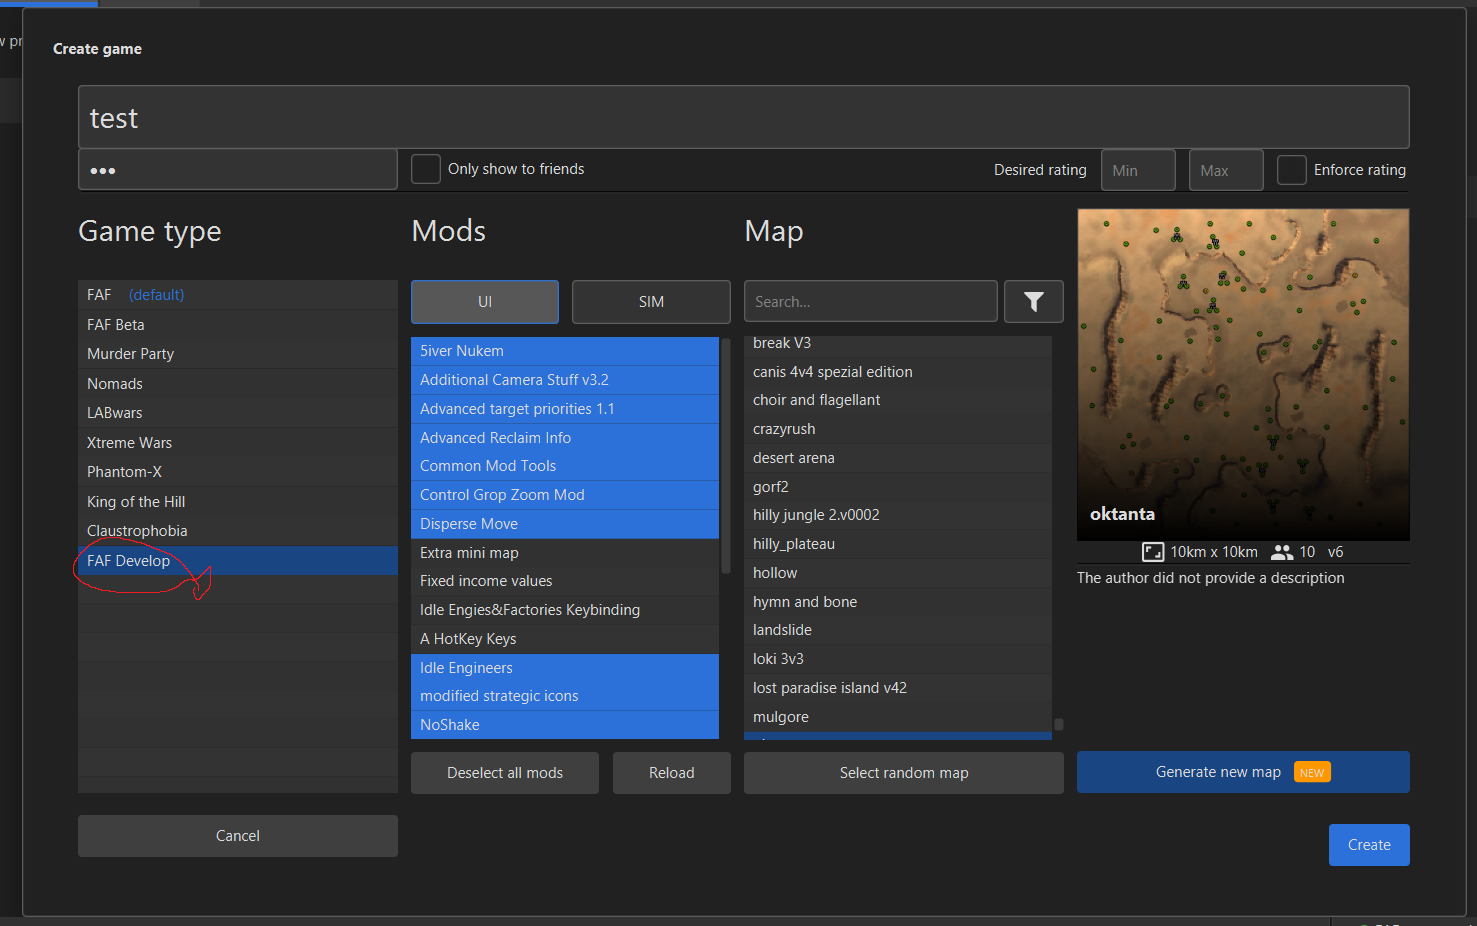Viewport: 1477px width, 926px height.
Task: Select LABwars game type
Action: pyautogui.click(x=238, y=413)
